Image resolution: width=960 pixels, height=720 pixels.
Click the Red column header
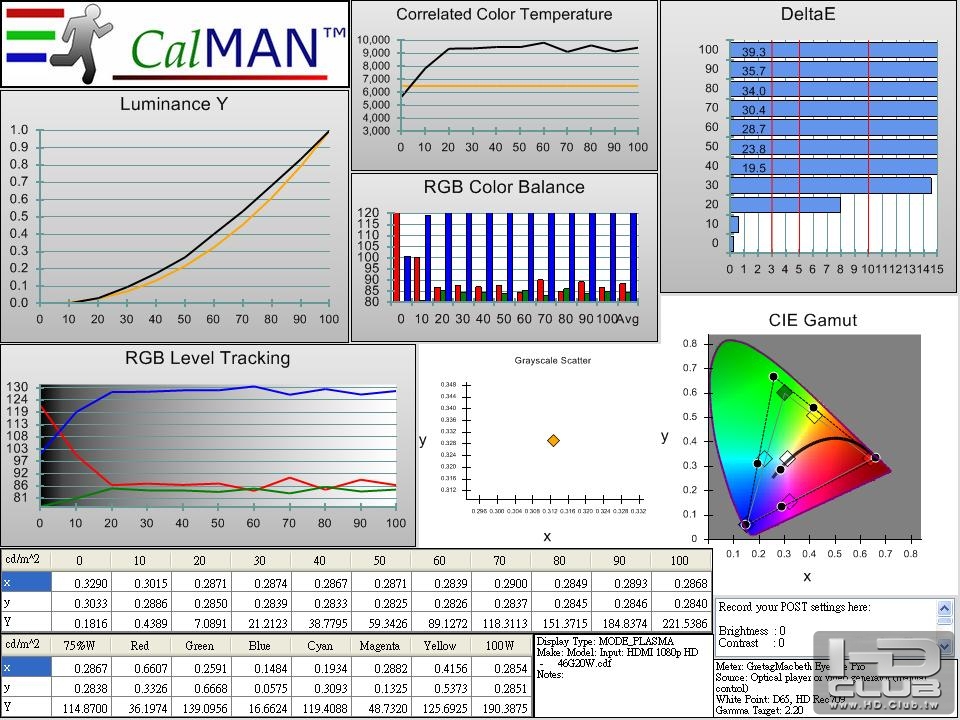pos(141,645)
